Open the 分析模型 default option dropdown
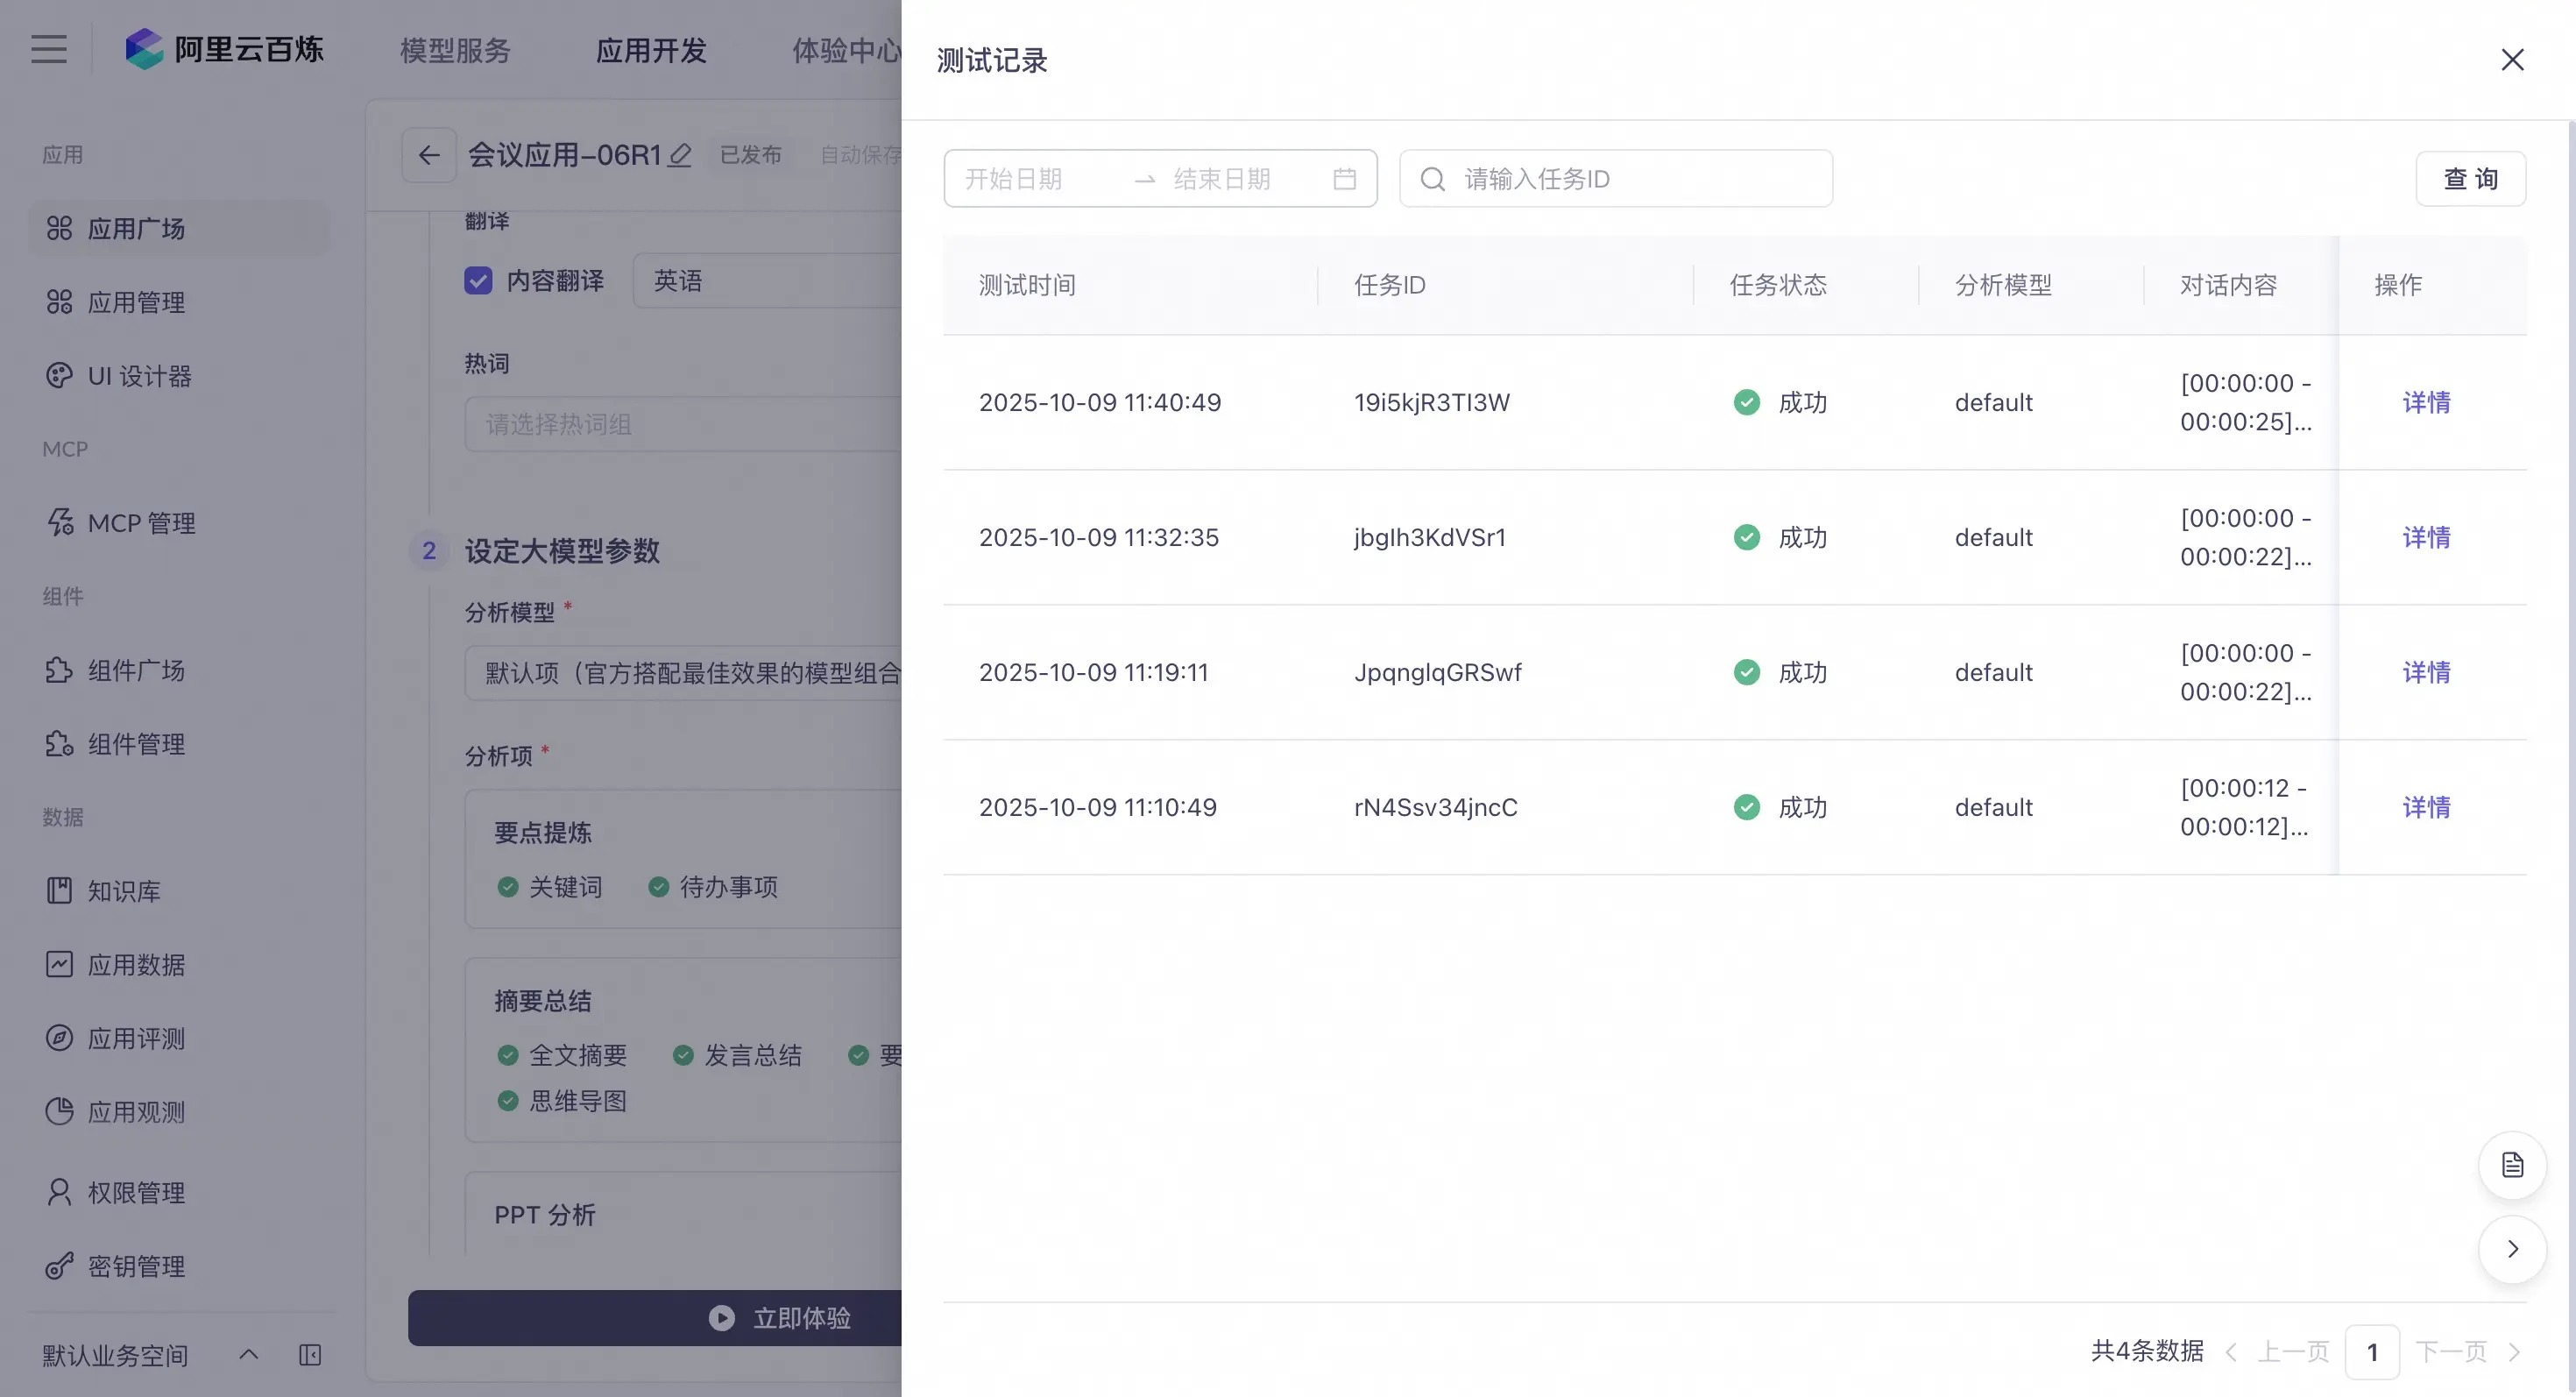This screenshot has width=2576, height=1397. (x=690, y=673)
